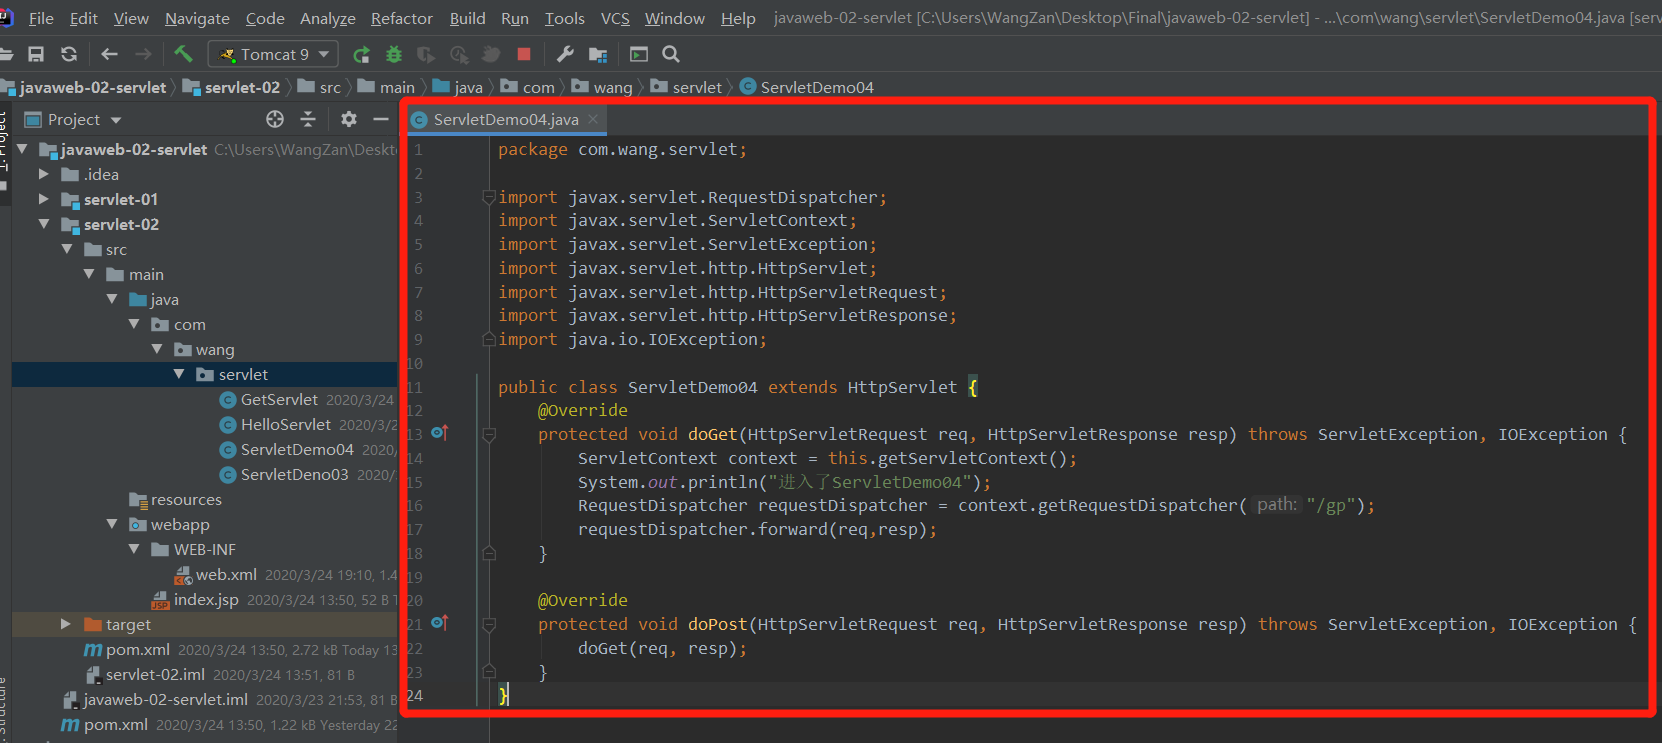The height and width of the screenshot is (743, 1662).
Task: Open the Refactor menu
Action: click(x=402, y=18)
